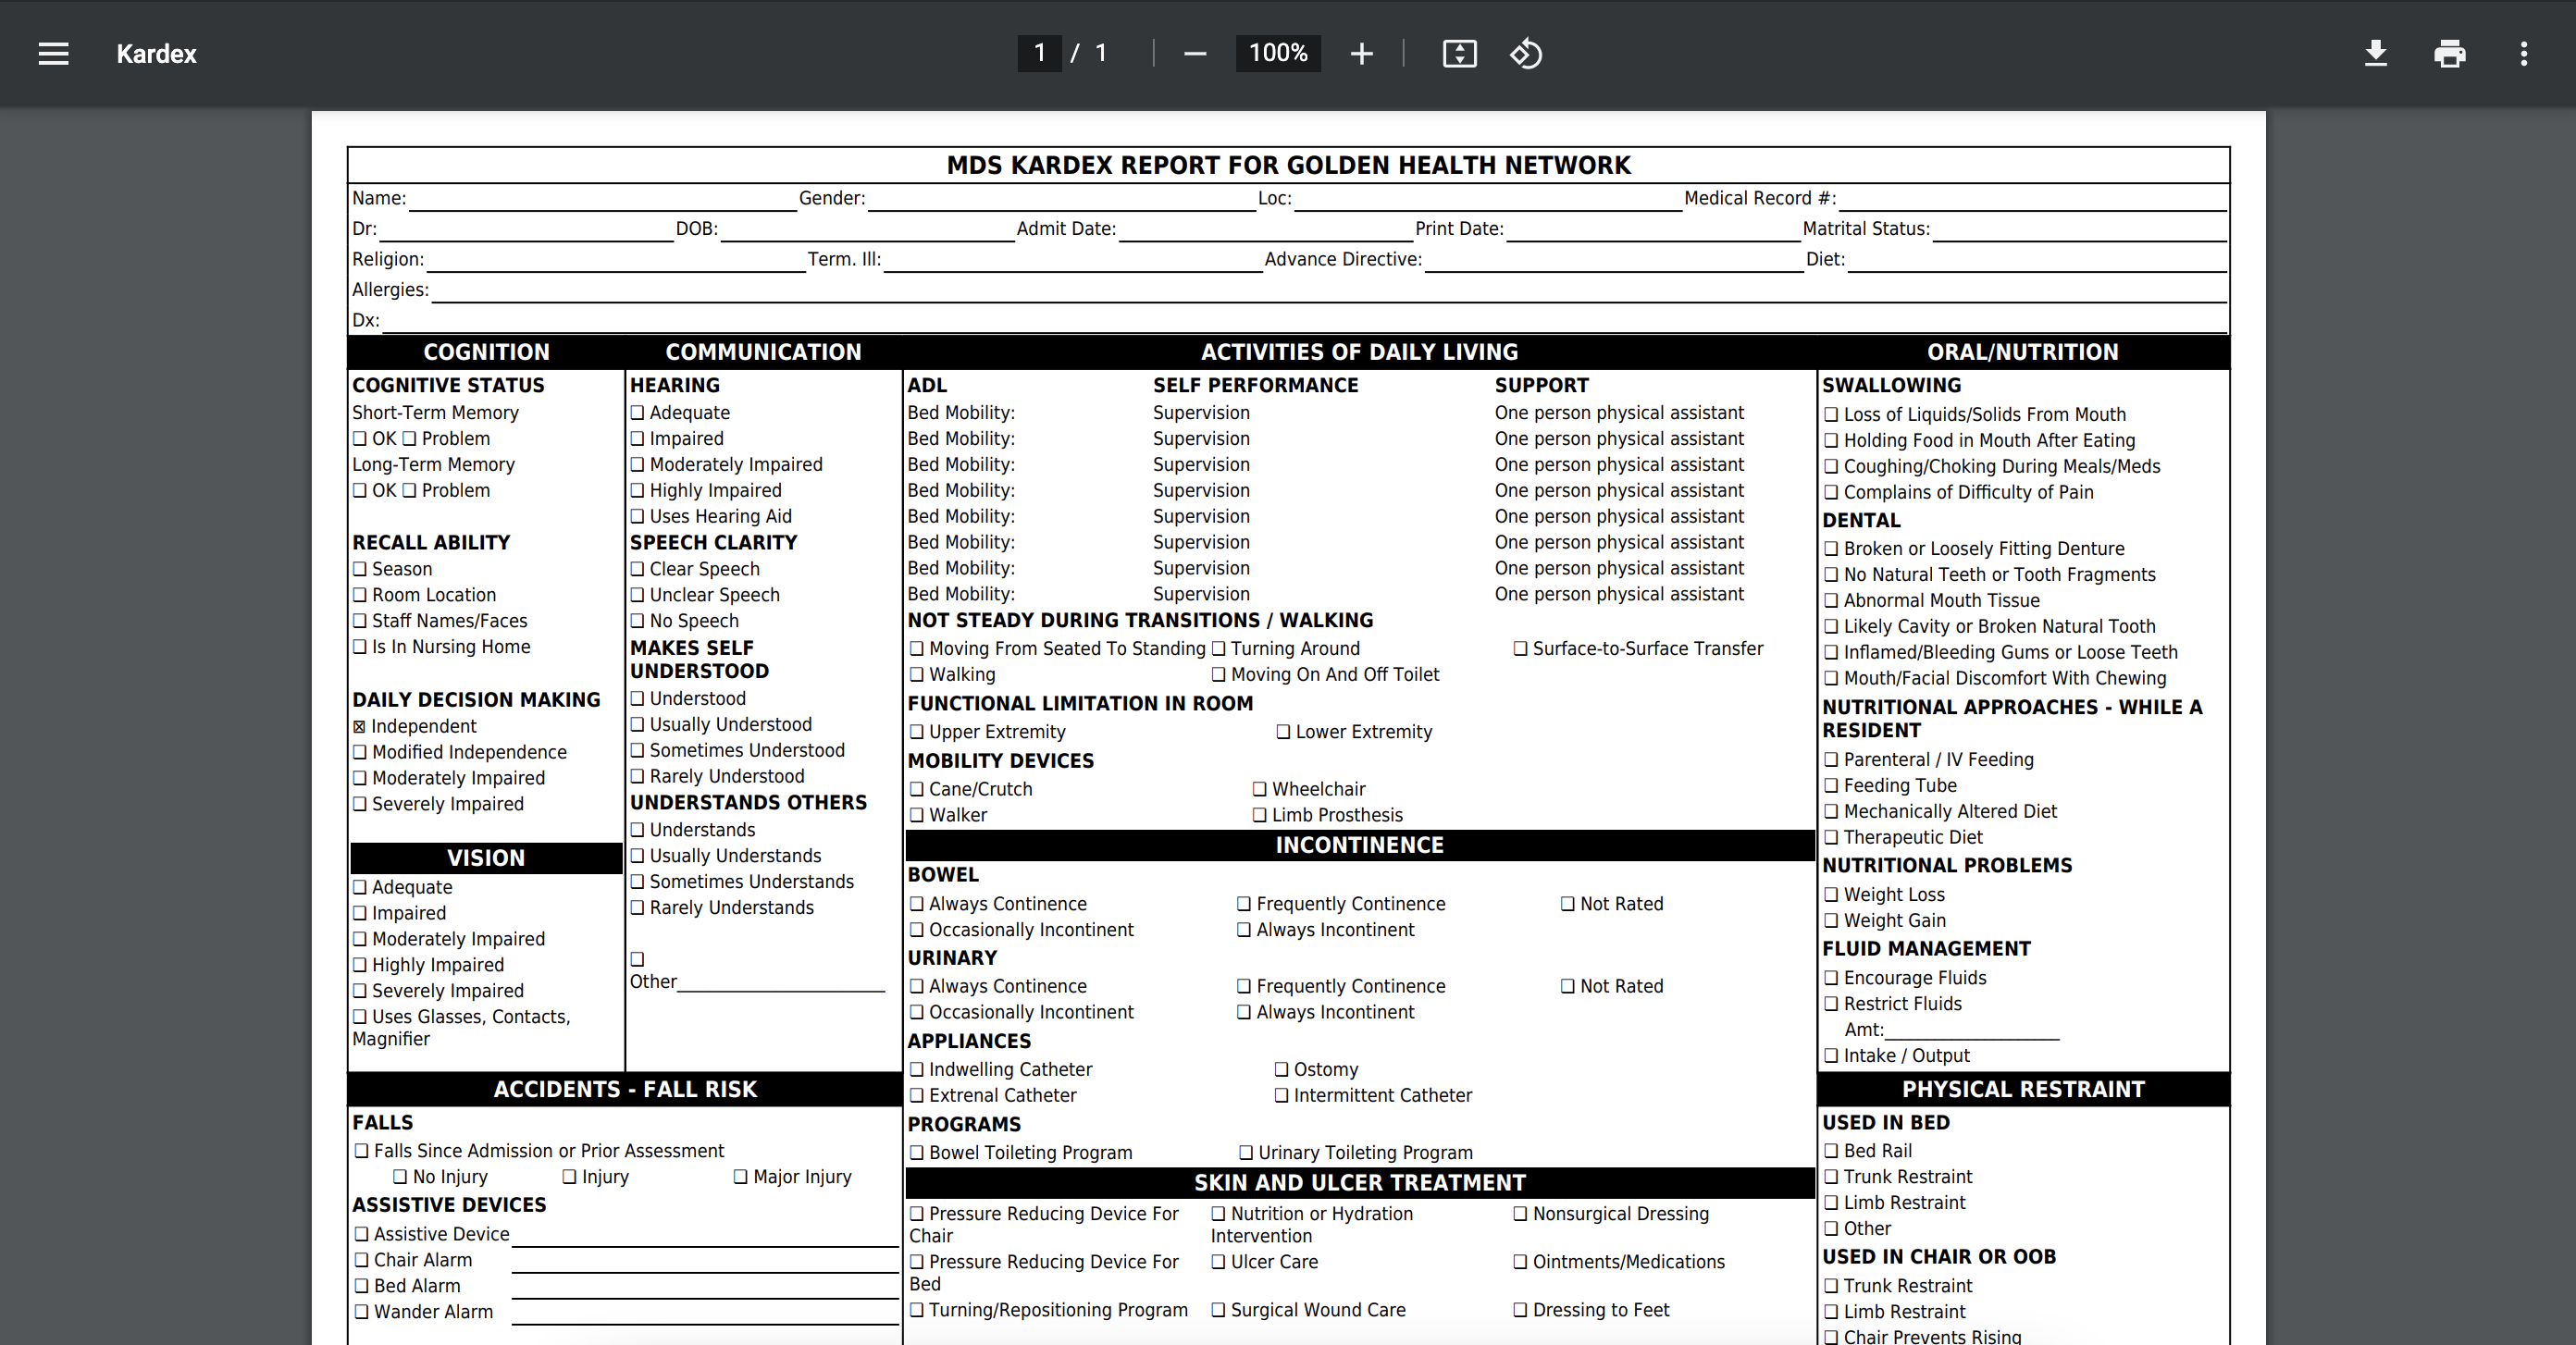The width and height of the screenshot is (2576, 1345).
Task: Download the Kardex PDF
Action: click(x=2375, y=54)
